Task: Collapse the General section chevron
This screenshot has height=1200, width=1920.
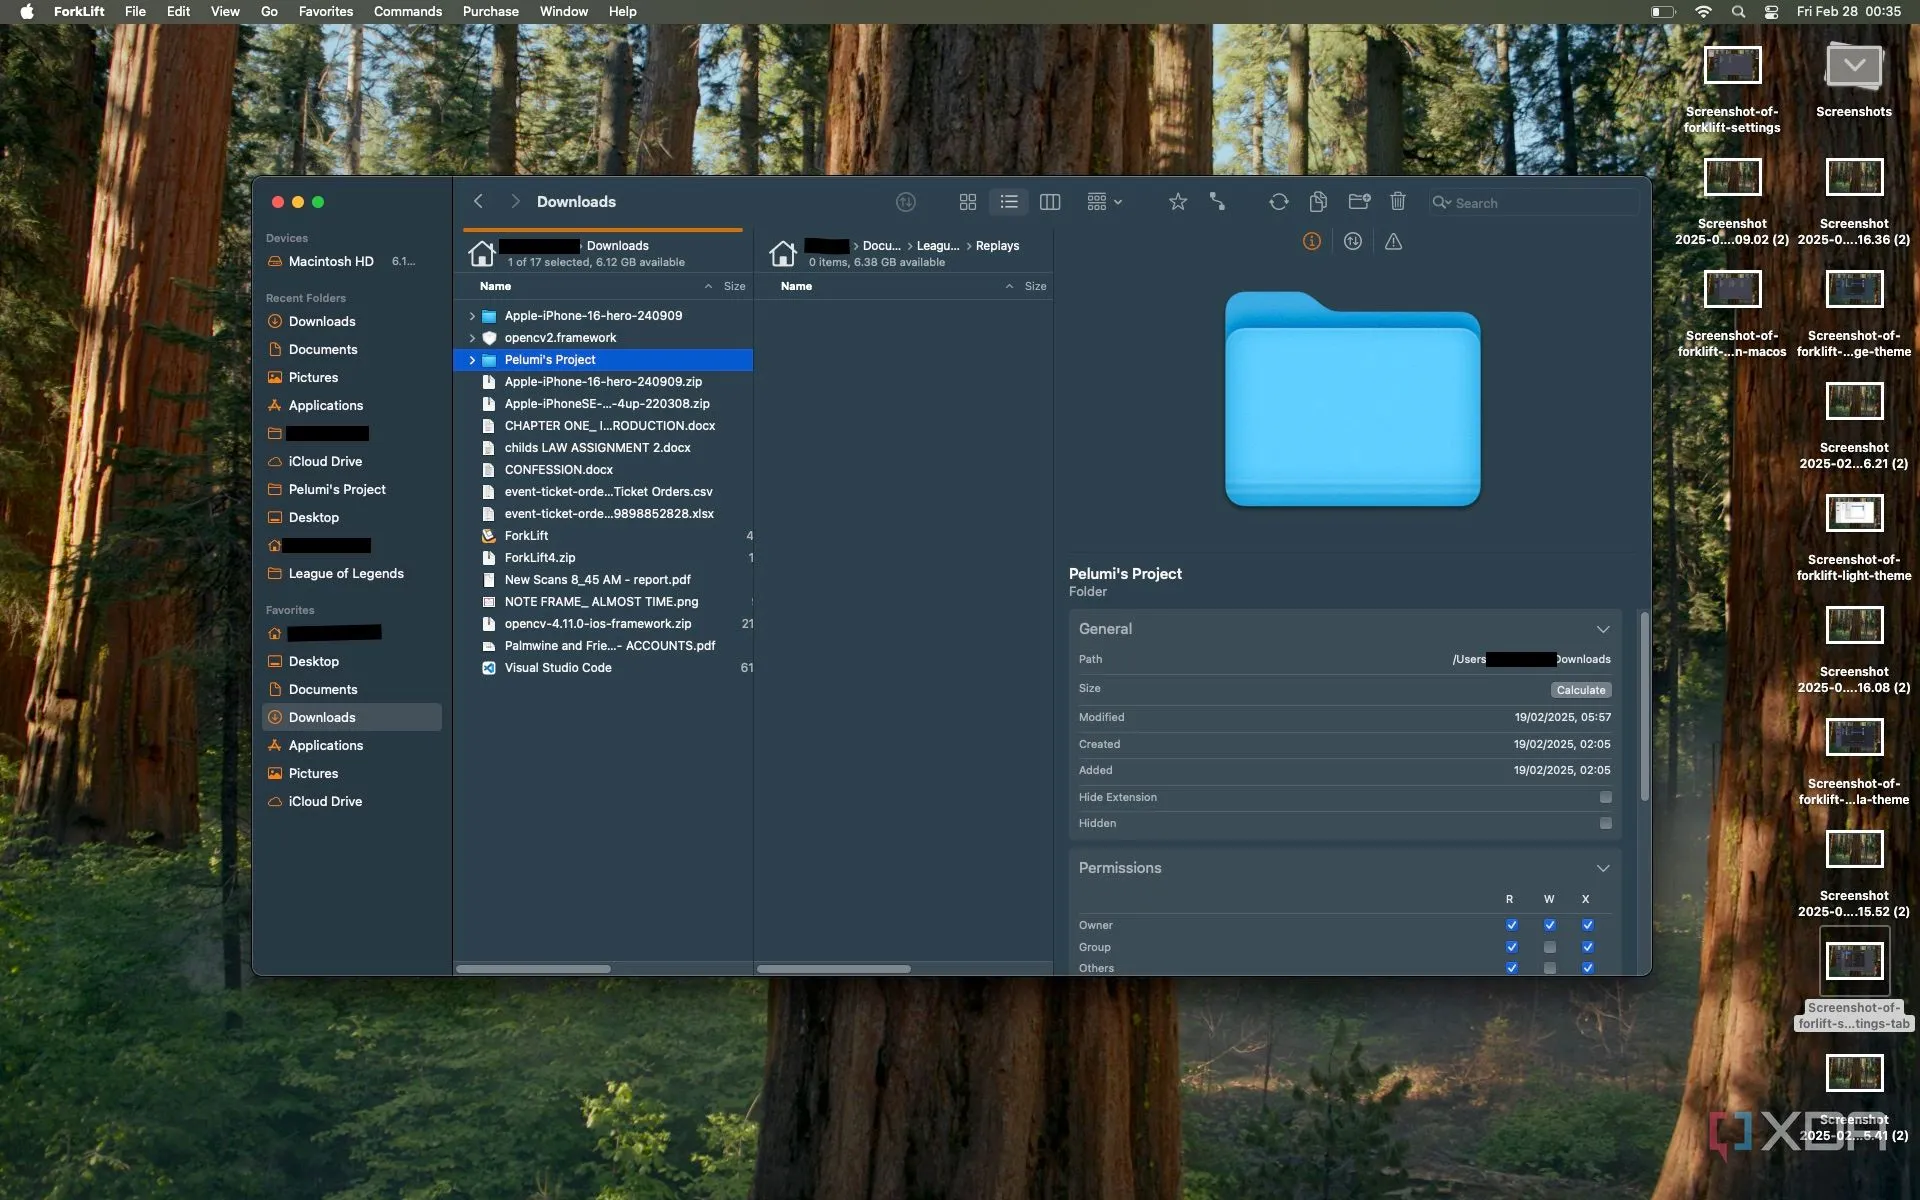Action: click(x=1602, y=629)
